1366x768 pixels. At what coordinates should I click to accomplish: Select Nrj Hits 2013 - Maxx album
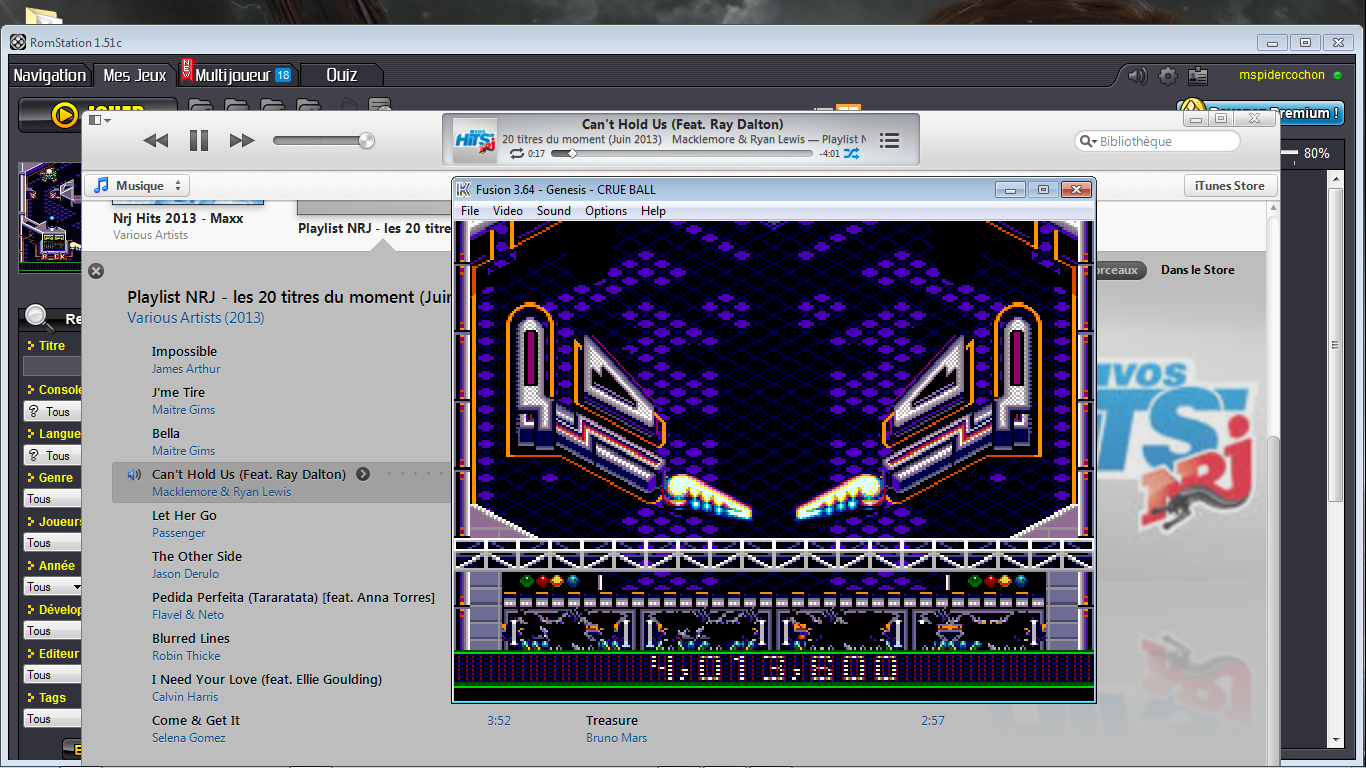pyautogui.click(x=178, y=219)
